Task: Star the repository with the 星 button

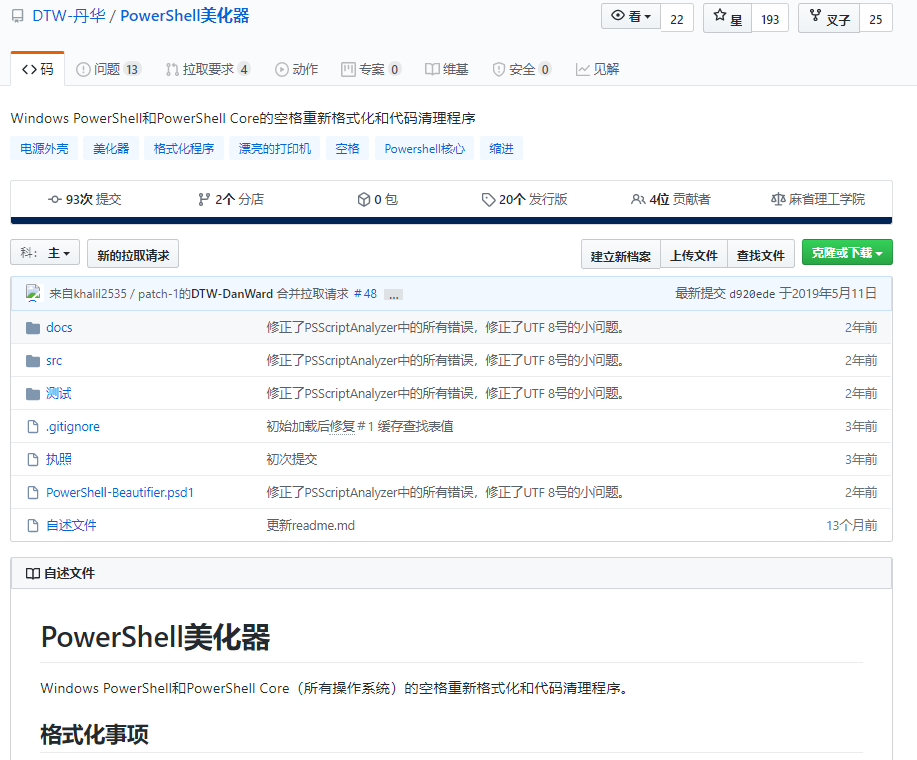Action: (728, 18)
